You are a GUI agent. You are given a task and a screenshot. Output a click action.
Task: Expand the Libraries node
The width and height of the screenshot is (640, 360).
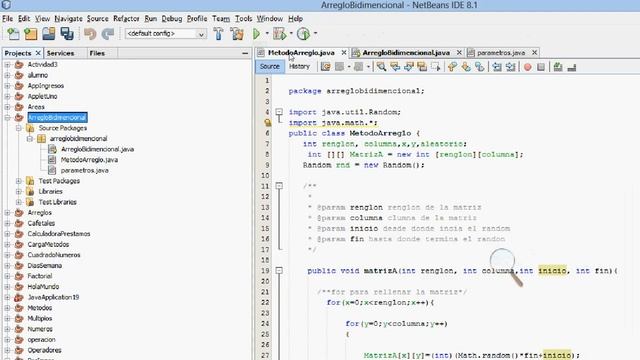(19, 191)
